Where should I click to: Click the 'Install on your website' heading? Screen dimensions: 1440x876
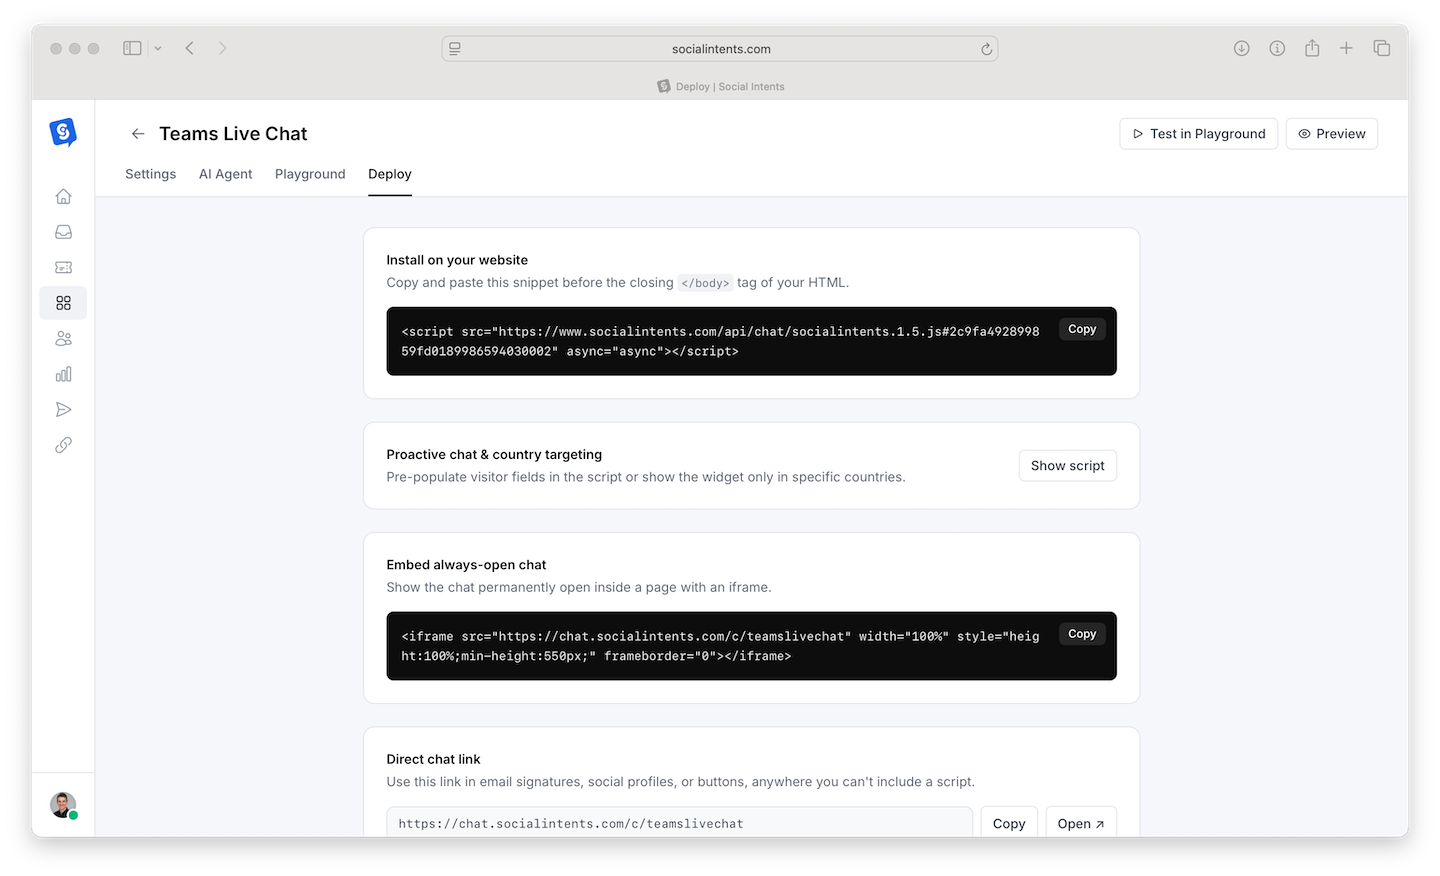coord(457,260)
